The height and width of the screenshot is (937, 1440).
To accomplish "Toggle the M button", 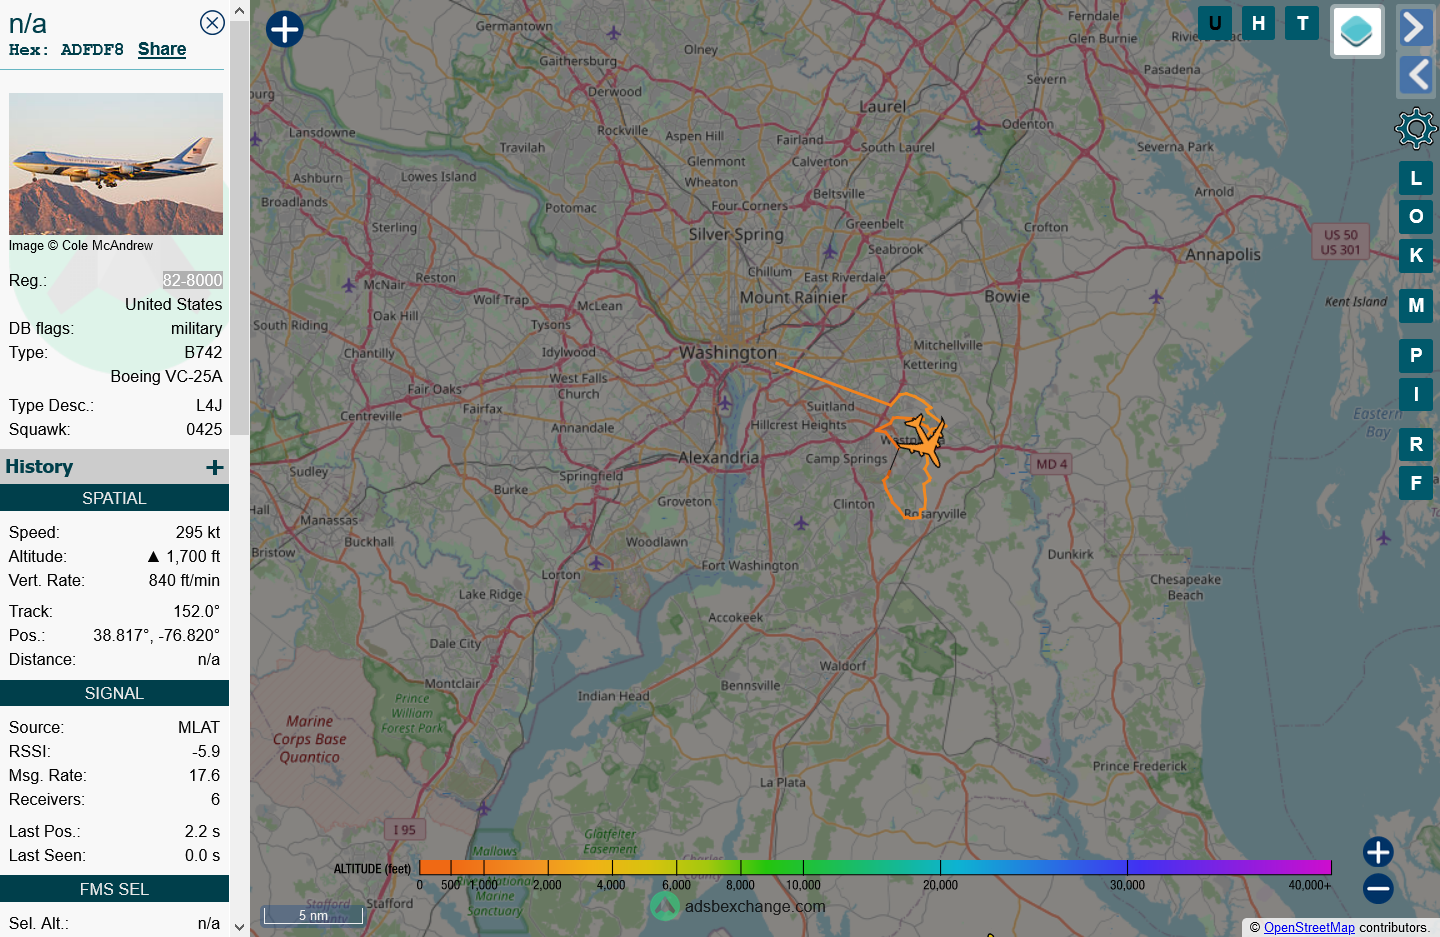I will [x=1416, y=305].
